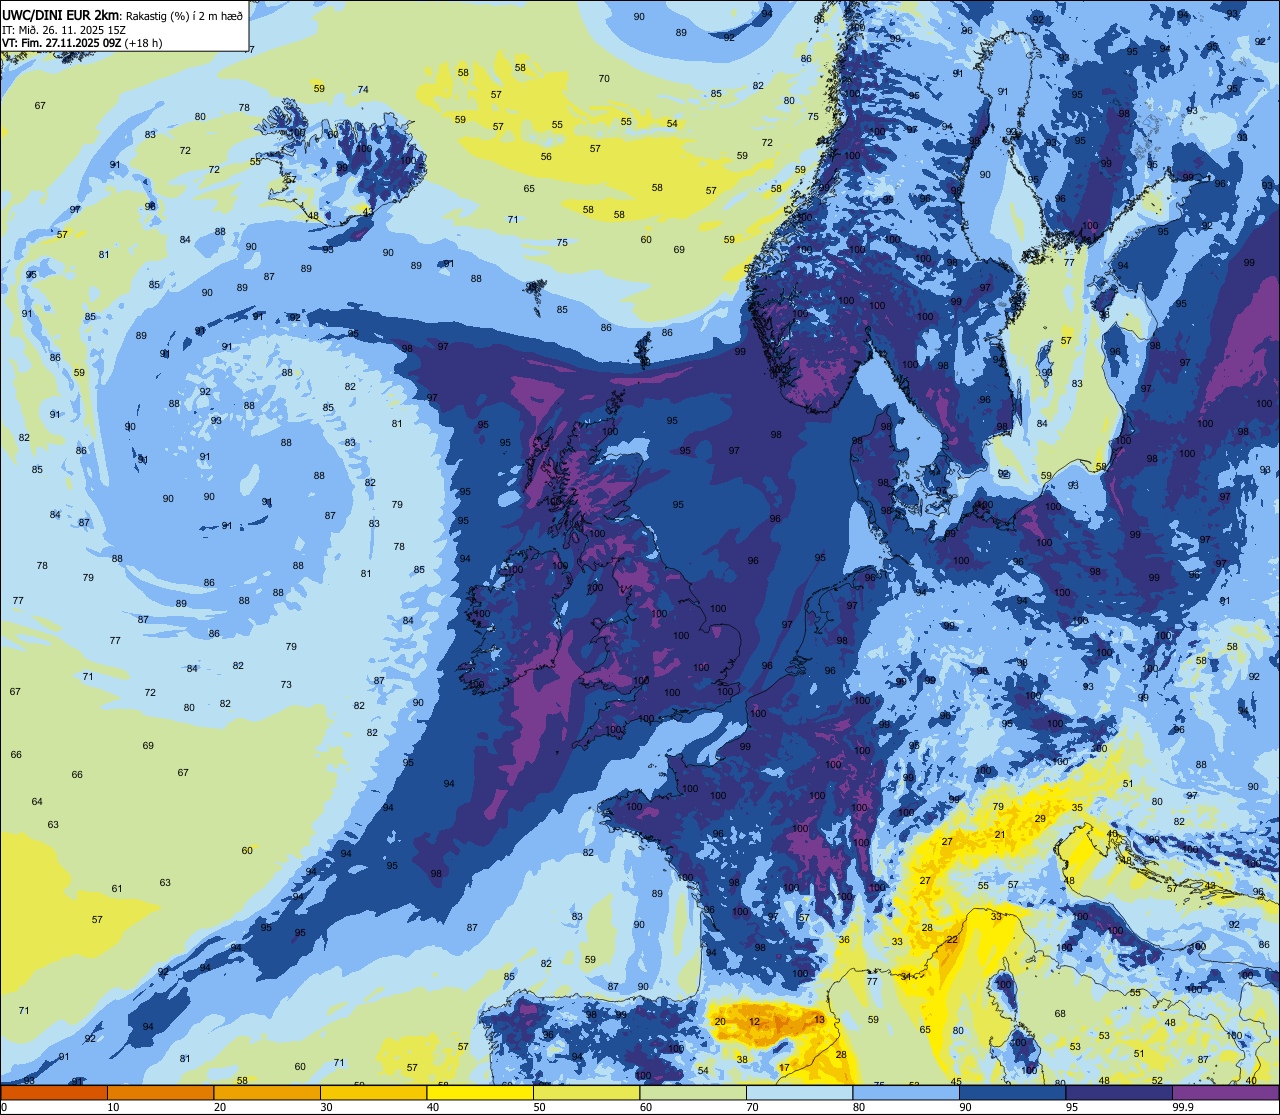Click the legend label '10'
The height and width of the screenshot is (1115, 1280).
(113, 1107)
